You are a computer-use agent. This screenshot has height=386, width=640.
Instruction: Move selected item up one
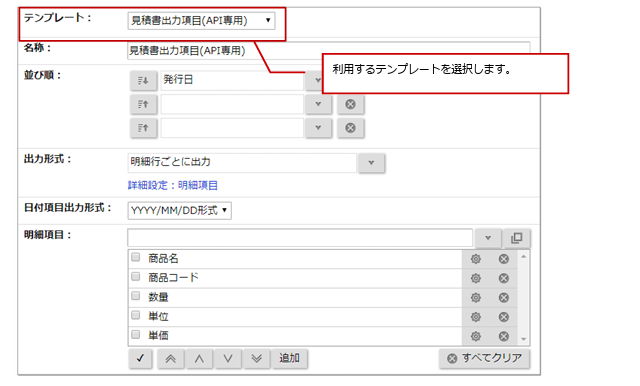pyautogui.click(x=199, y=359)
